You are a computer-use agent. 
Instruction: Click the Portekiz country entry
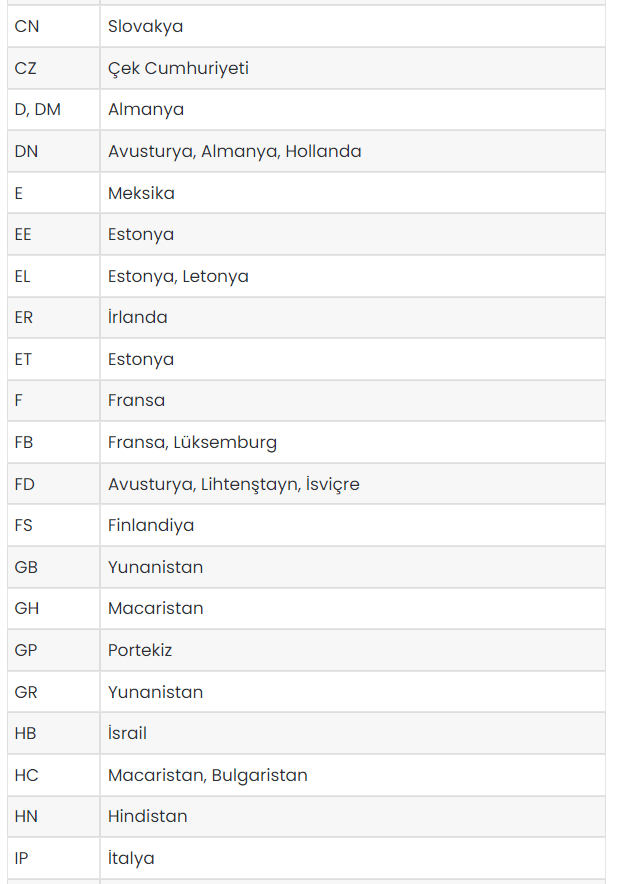point(140,650)
